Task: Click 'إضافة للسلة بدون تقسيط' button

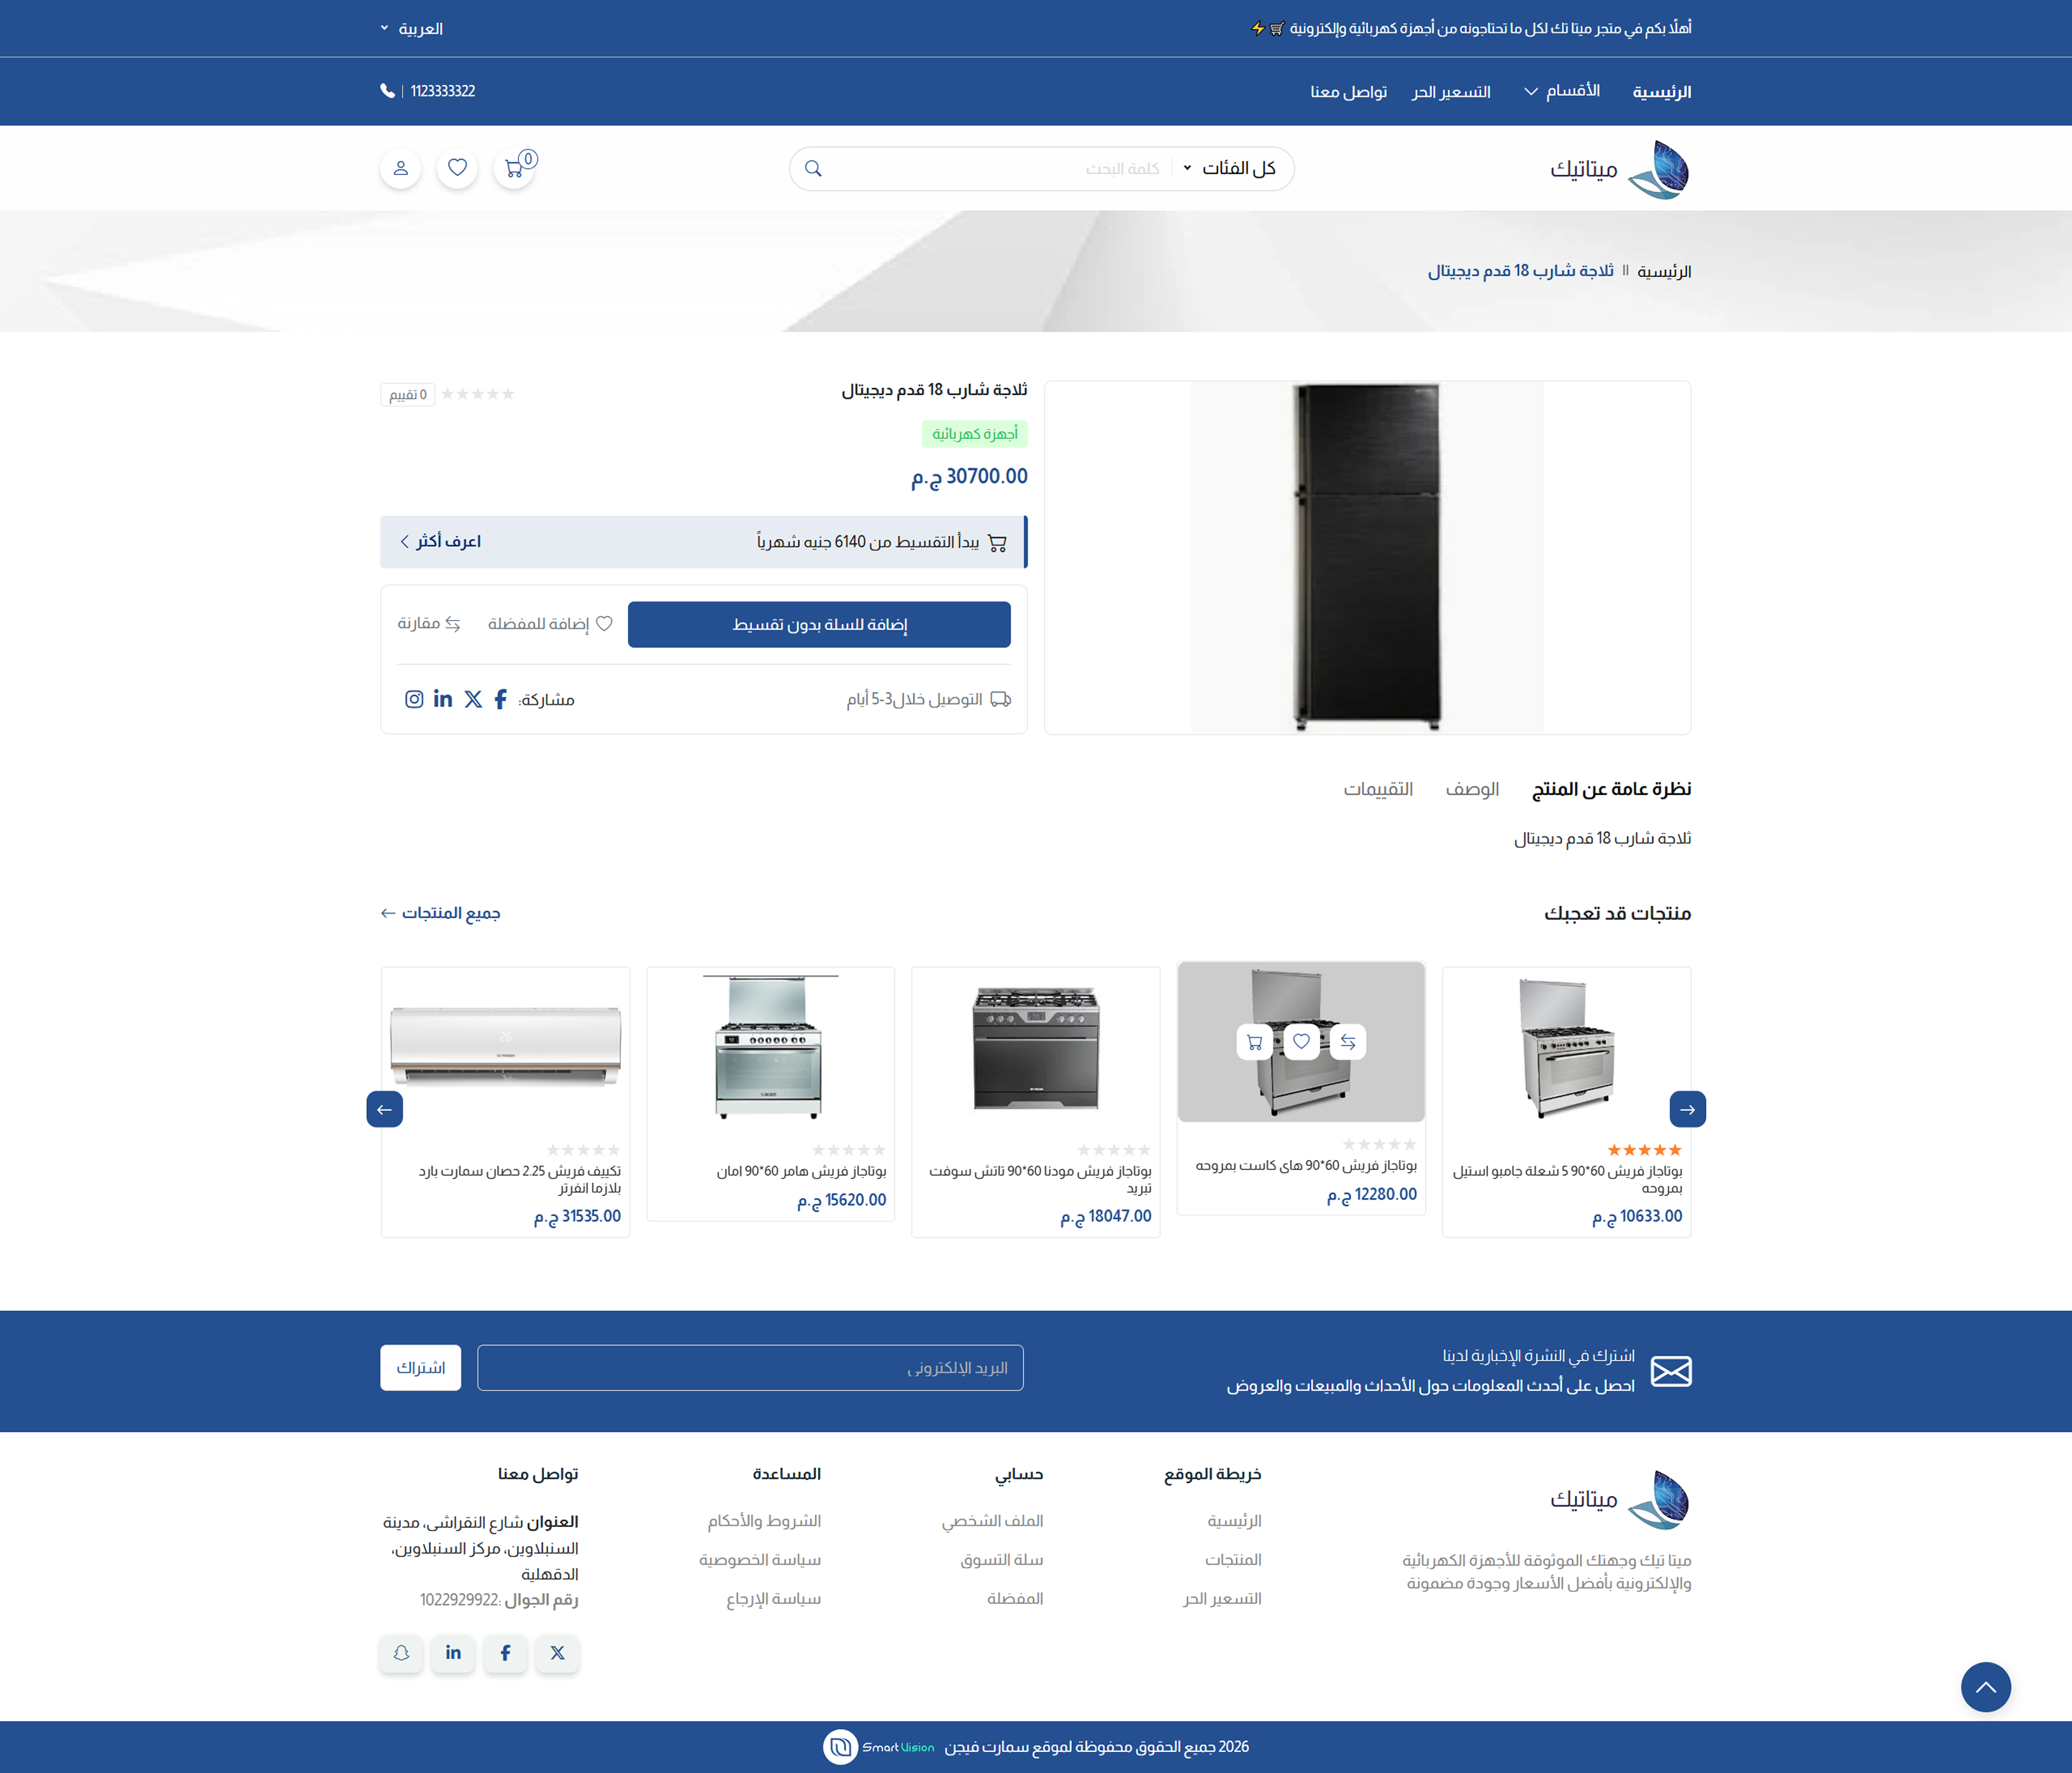Action: click(x=819, y=625)
